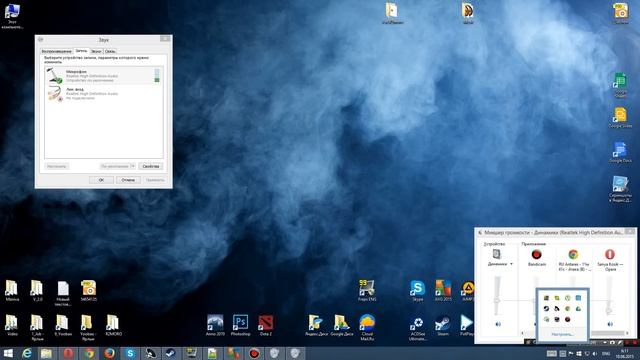Open File Explorer from the taskbar
Image resolution: width=640 pixels, height=360 pixels.
[46, 353]
